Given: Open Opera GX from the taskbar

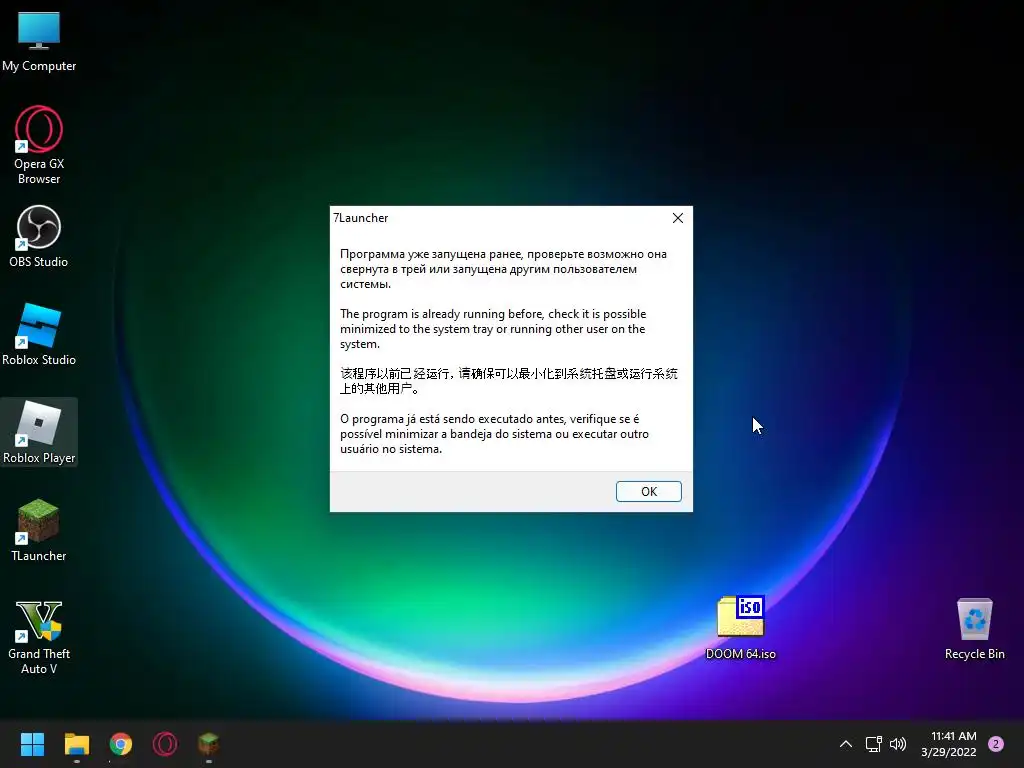Looking at the screenshot, I should click(x=165, y=744).
